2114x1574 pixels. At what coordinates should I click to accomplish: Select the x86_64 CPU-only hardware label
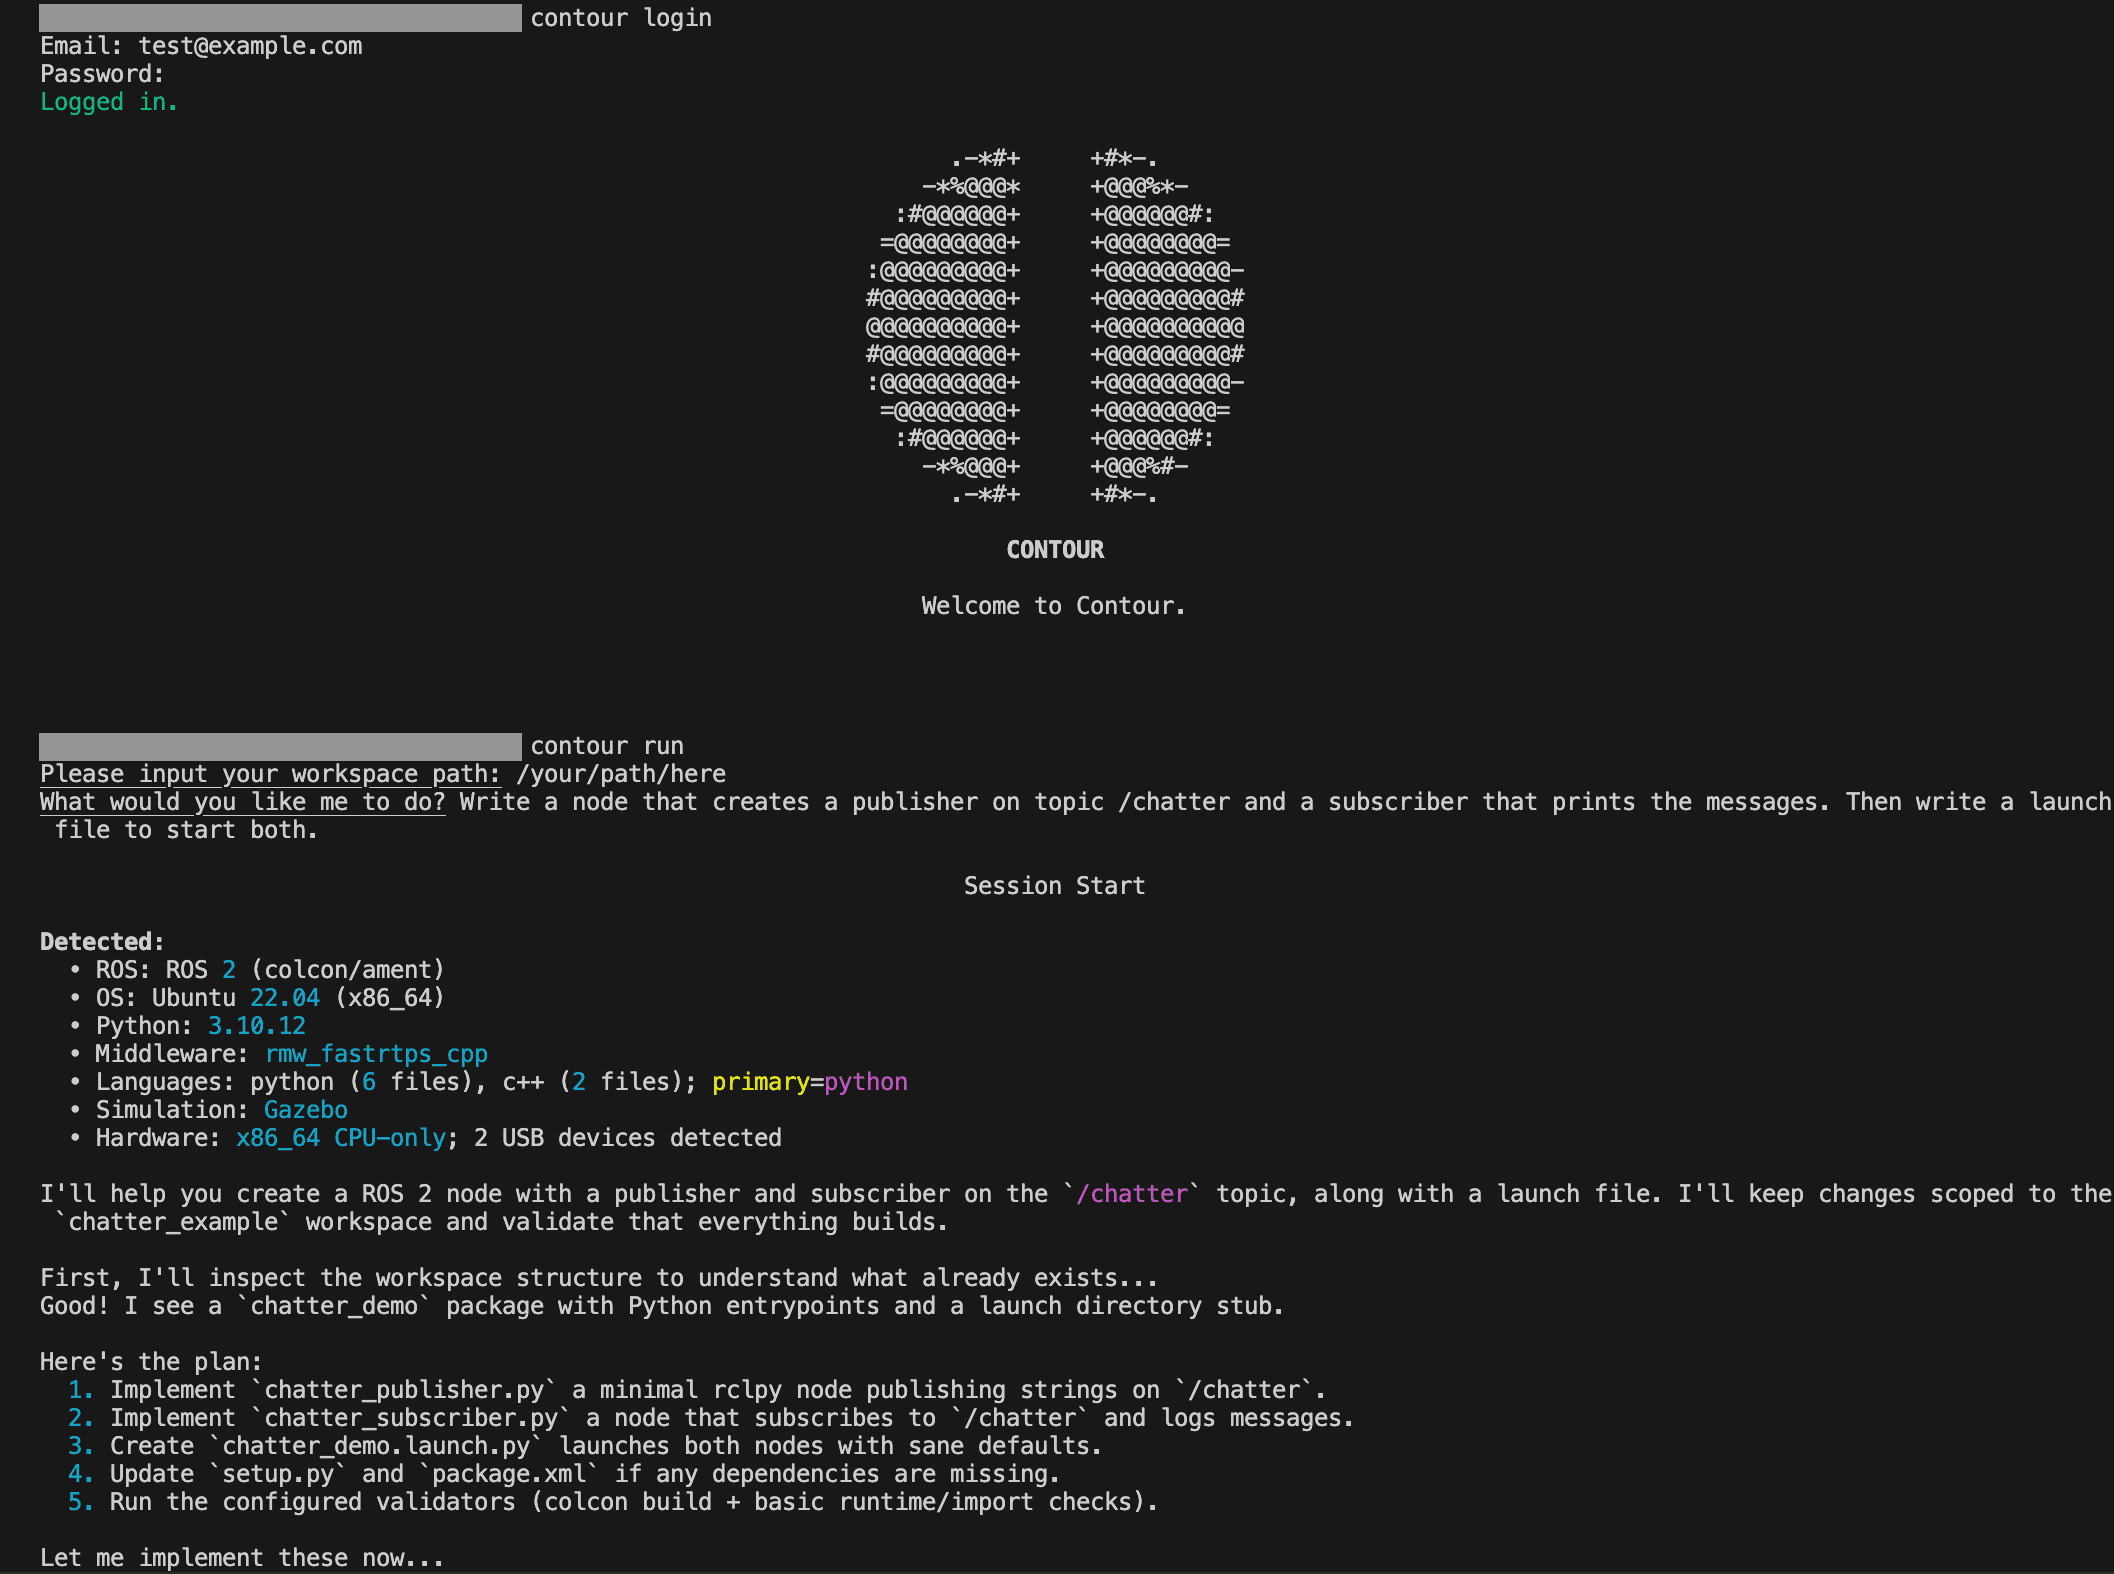tap(340, 1137)
